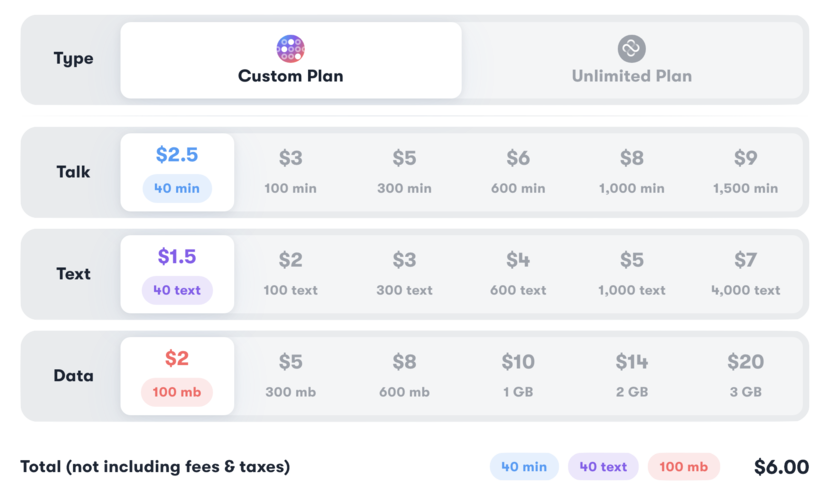
Task: Select the $6 600 min talk option
Action: [518, 171]
